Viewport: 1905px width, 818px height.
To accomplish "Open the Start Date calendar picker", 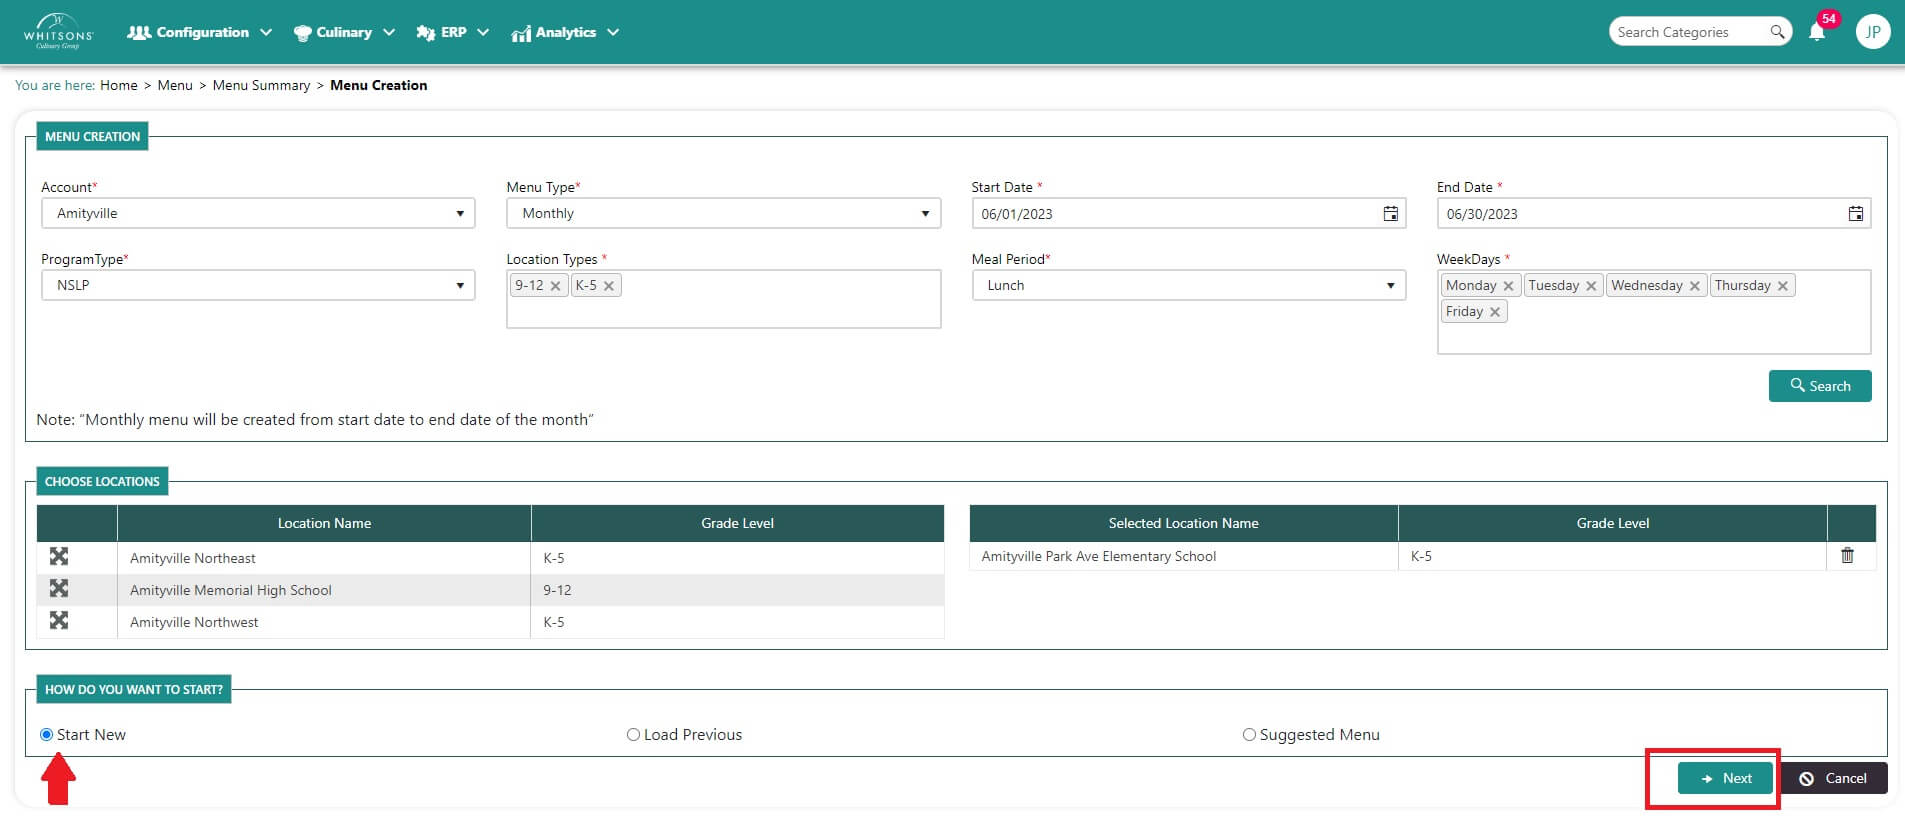I will (x=1390, y=214).
